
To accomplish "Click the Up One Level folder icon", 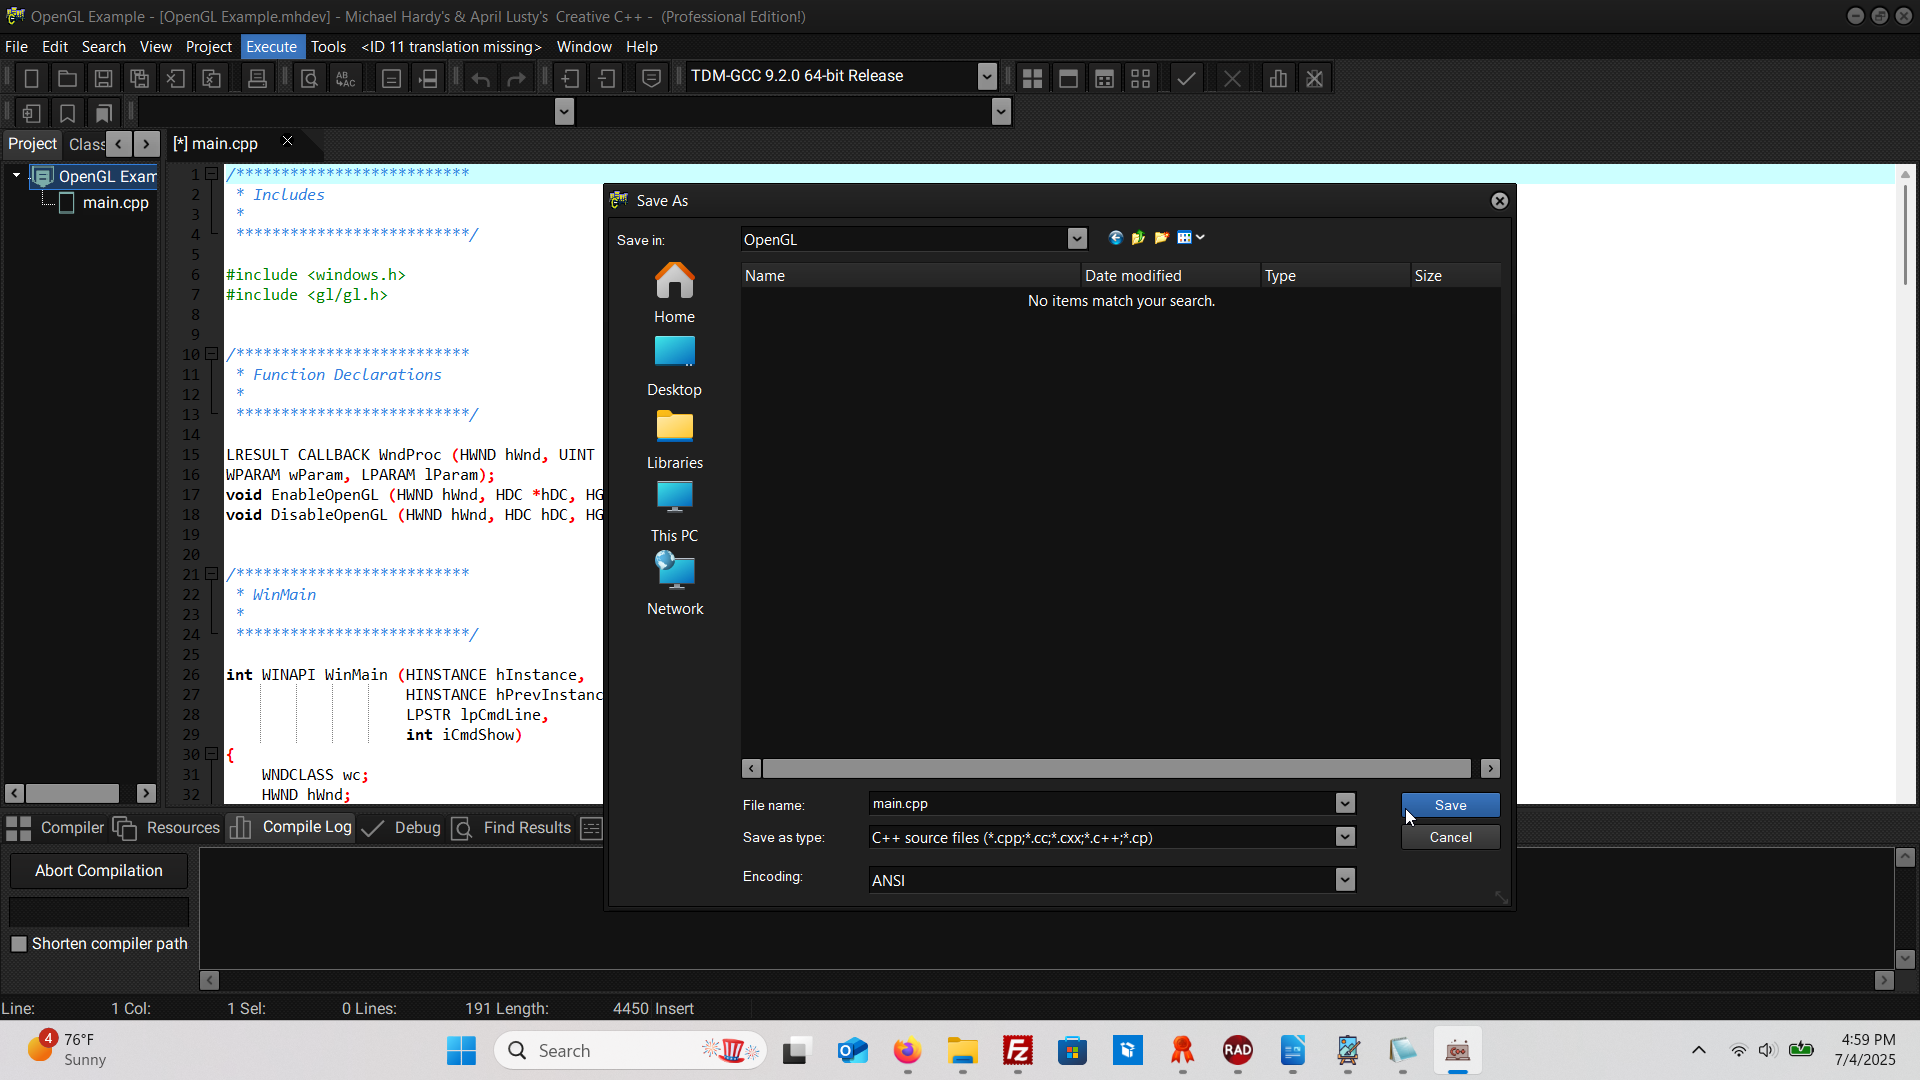I will tap(1138, 238).
